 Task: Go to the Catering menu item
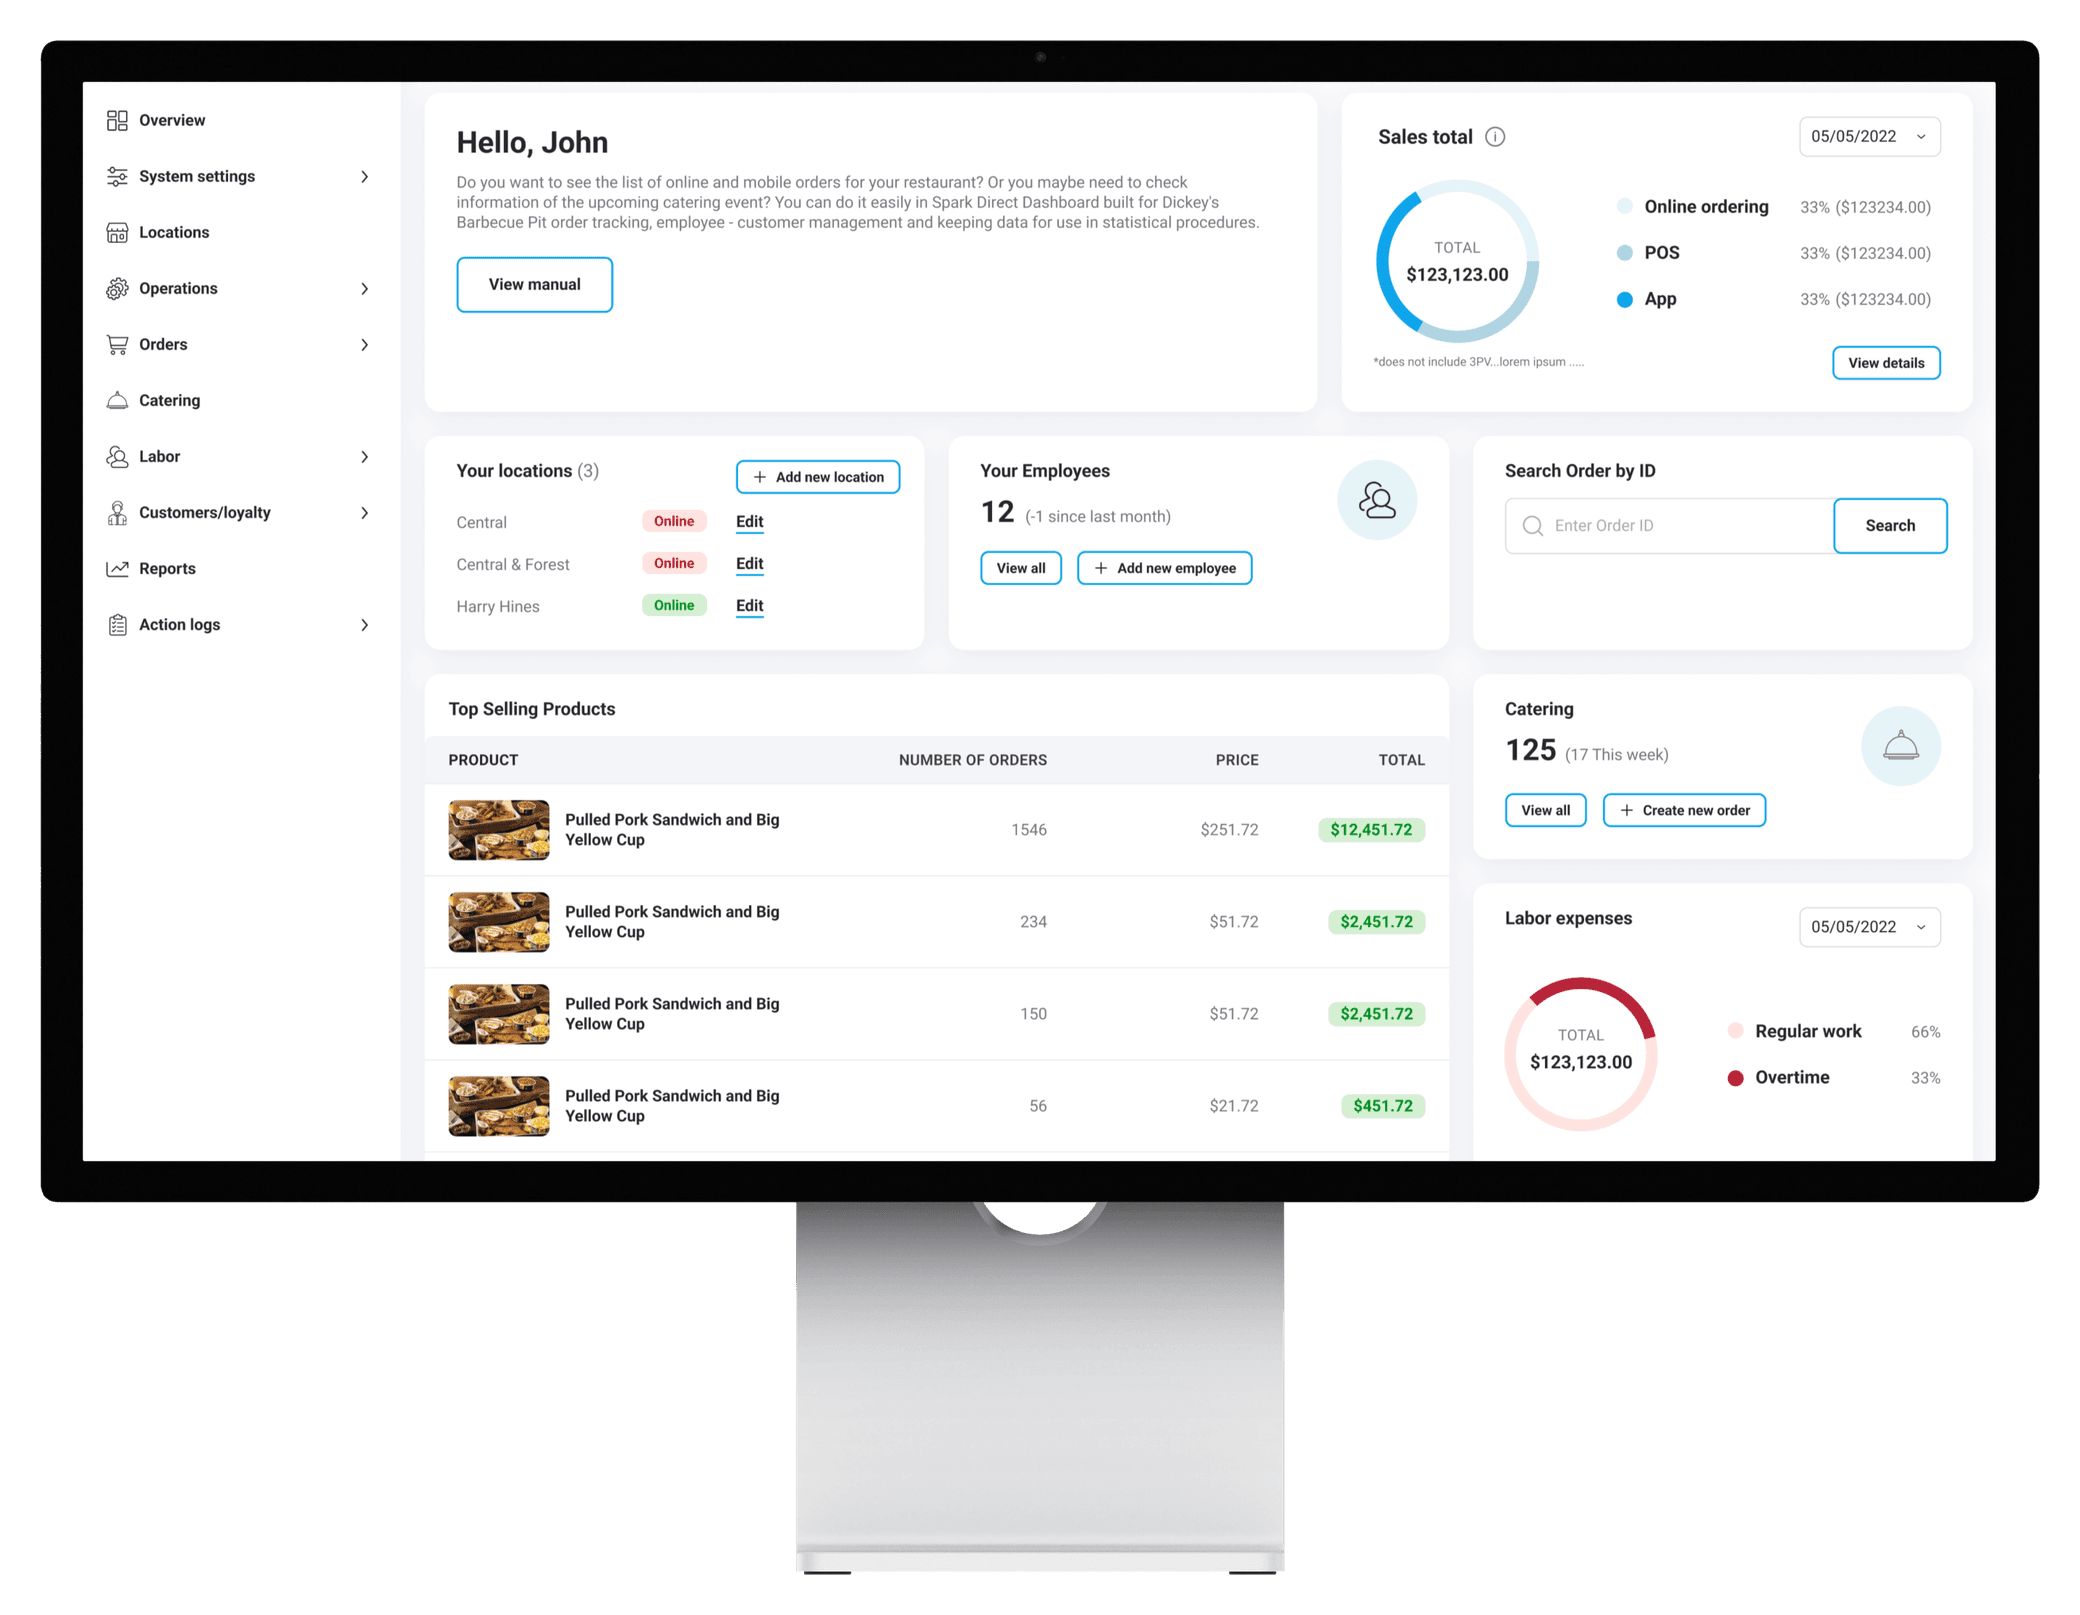[x=169, y=400]
